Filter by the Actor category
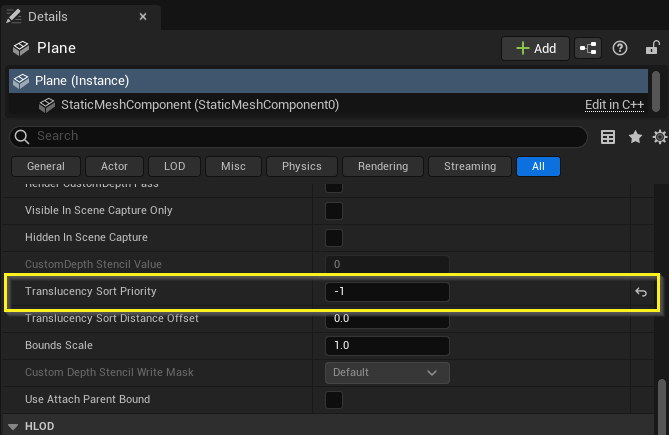This screenshot has height=435, width=669. coord(114,166)
